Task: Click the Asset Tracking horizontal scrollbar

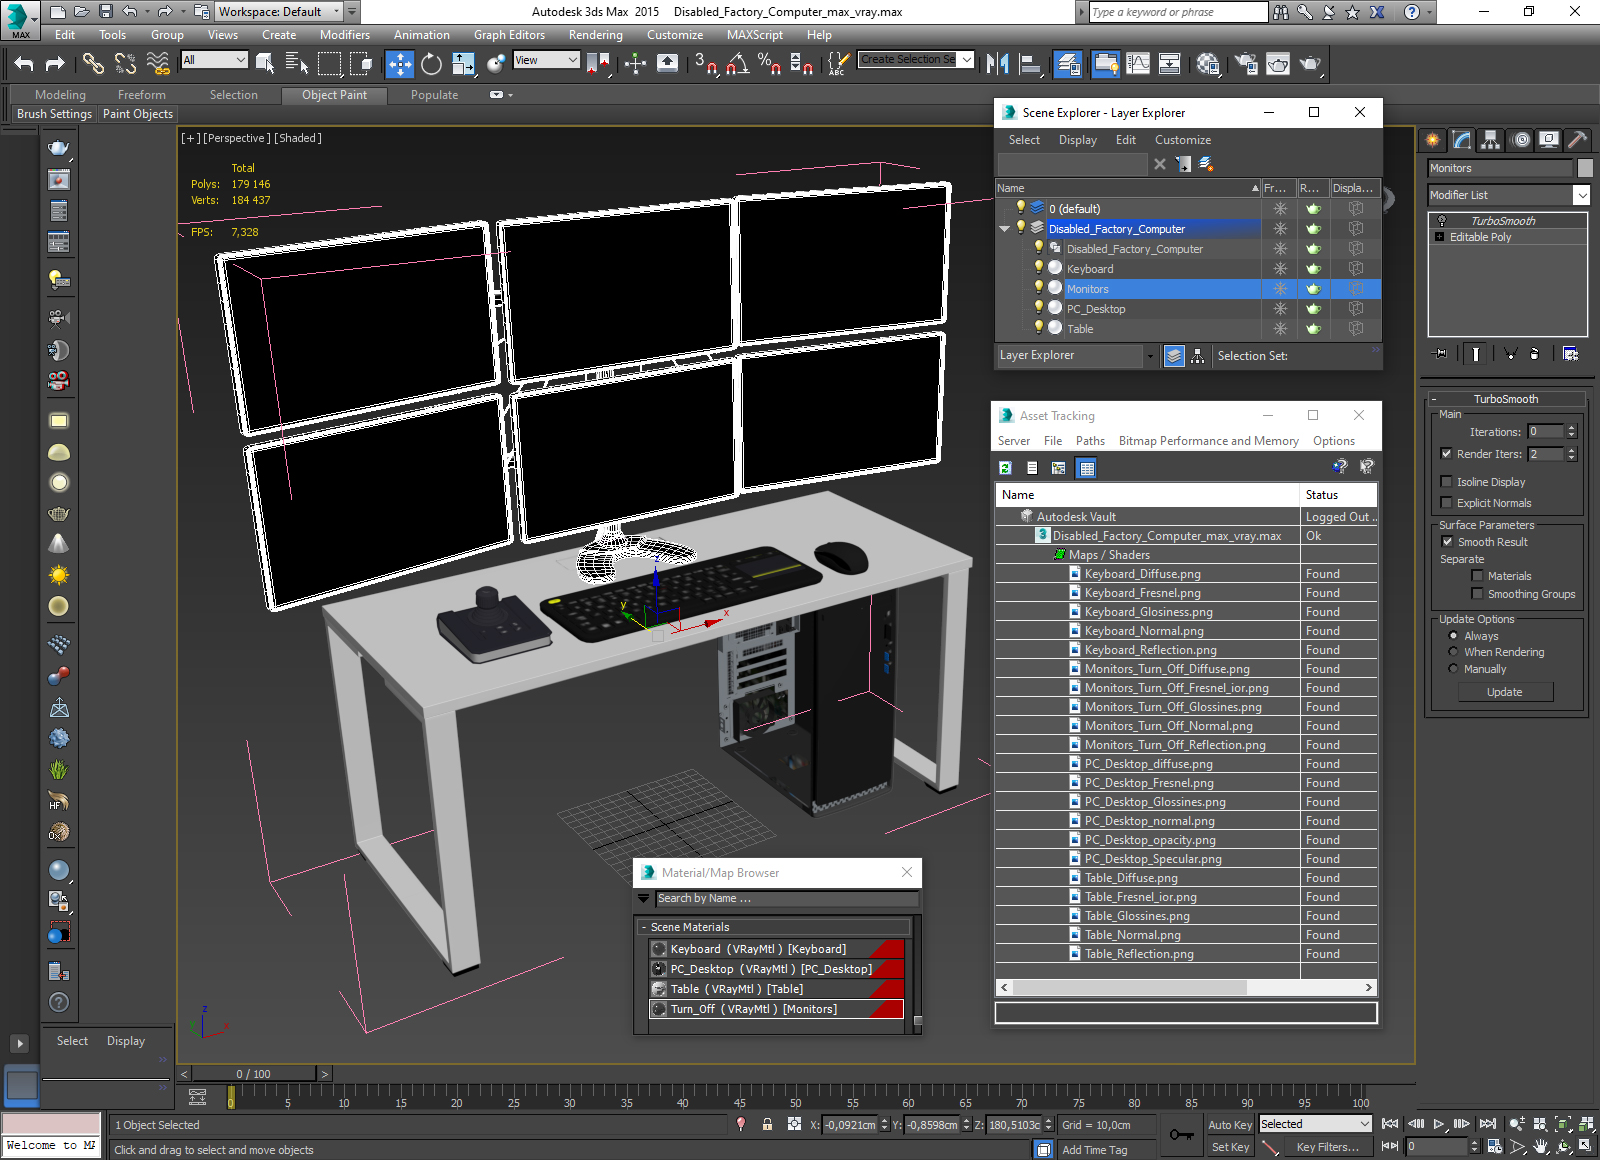Action: (x=1131, y=987)
